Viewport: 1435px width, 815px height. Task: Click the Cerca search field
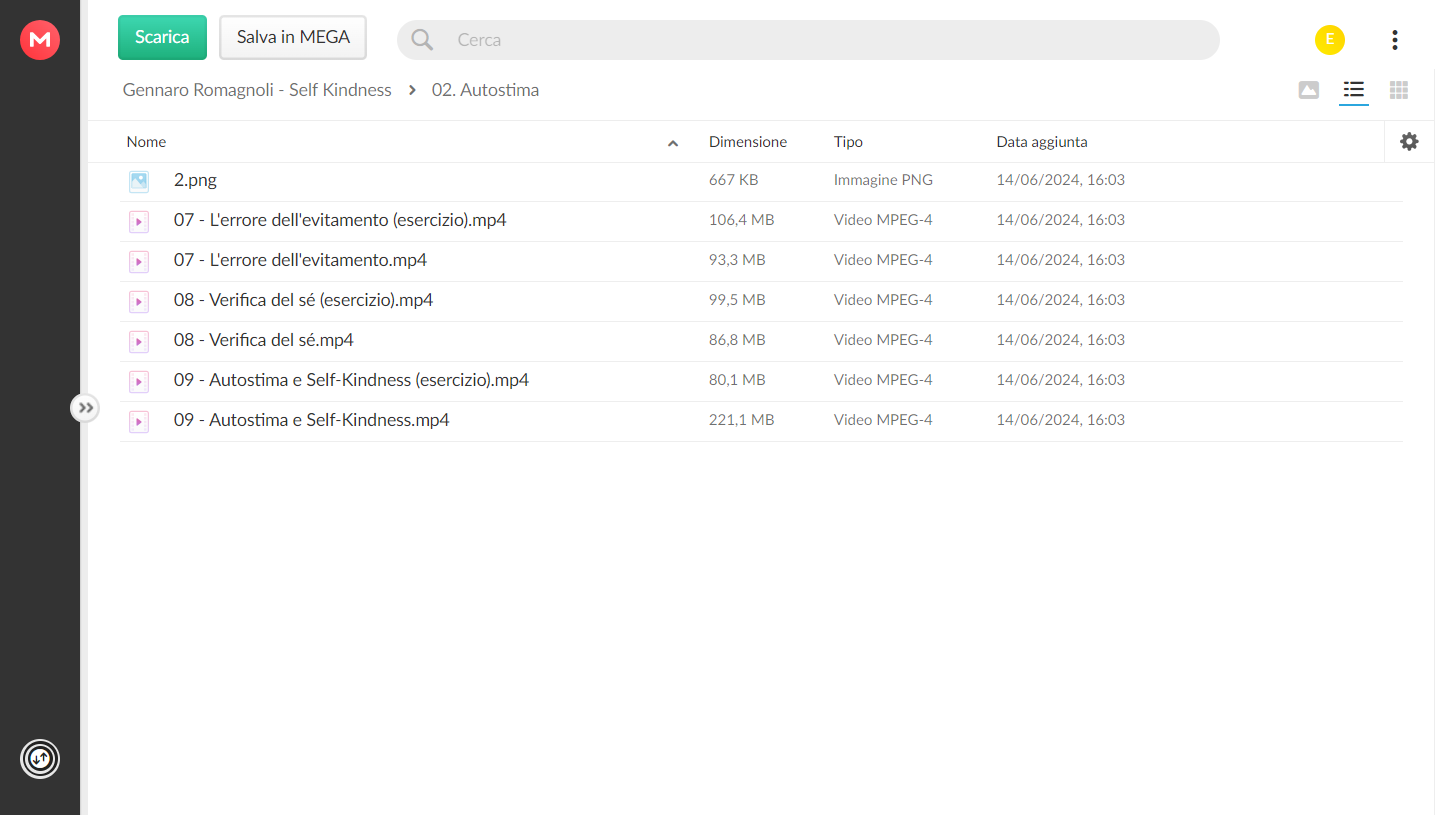pos(808,40)
